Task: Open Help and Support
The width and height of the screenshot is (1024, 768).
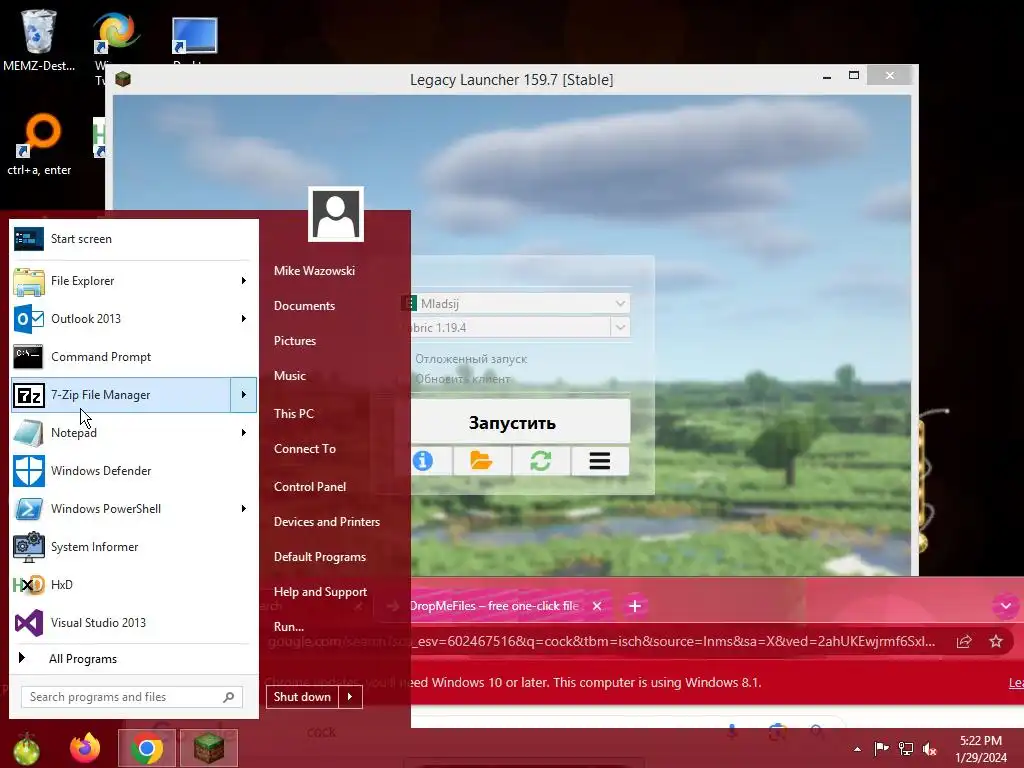Action: 320,592
